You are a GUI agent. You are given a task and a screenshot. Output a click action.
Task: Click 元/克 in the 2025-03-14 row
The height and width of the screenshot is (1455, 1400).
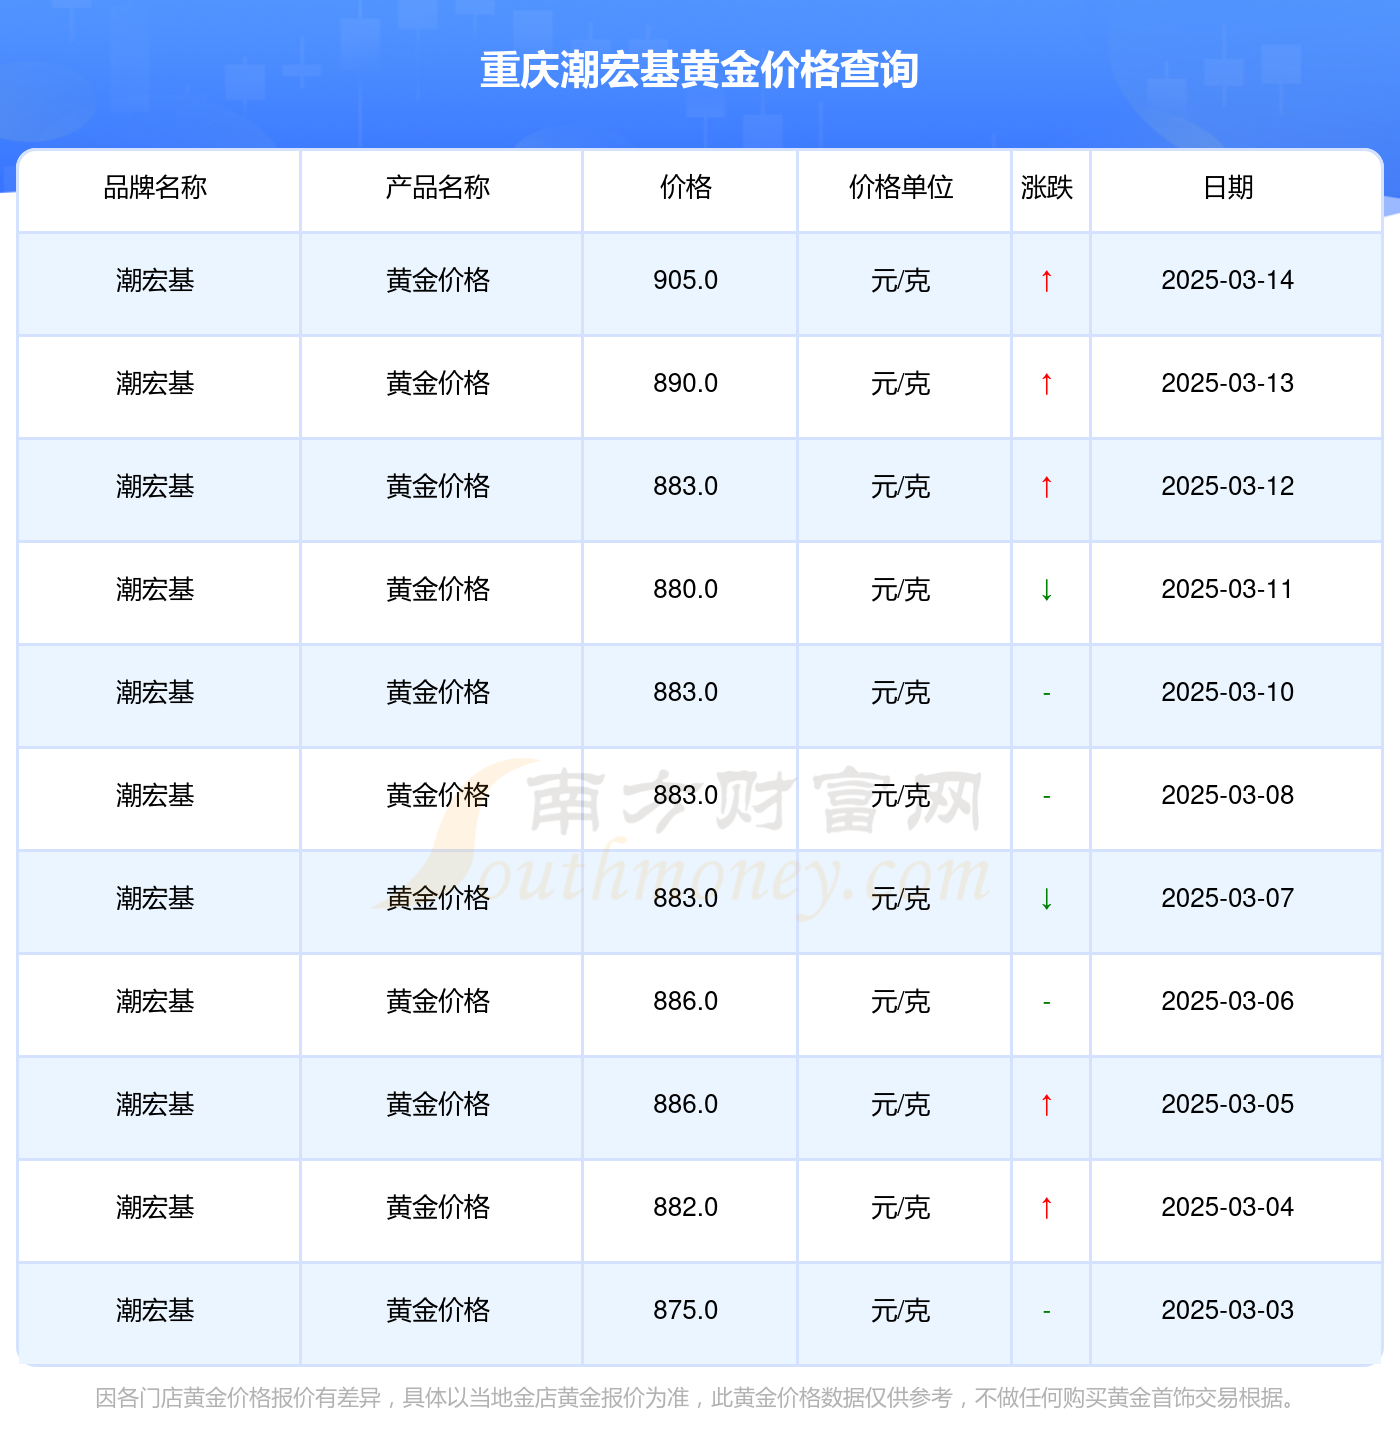(901, 280)
